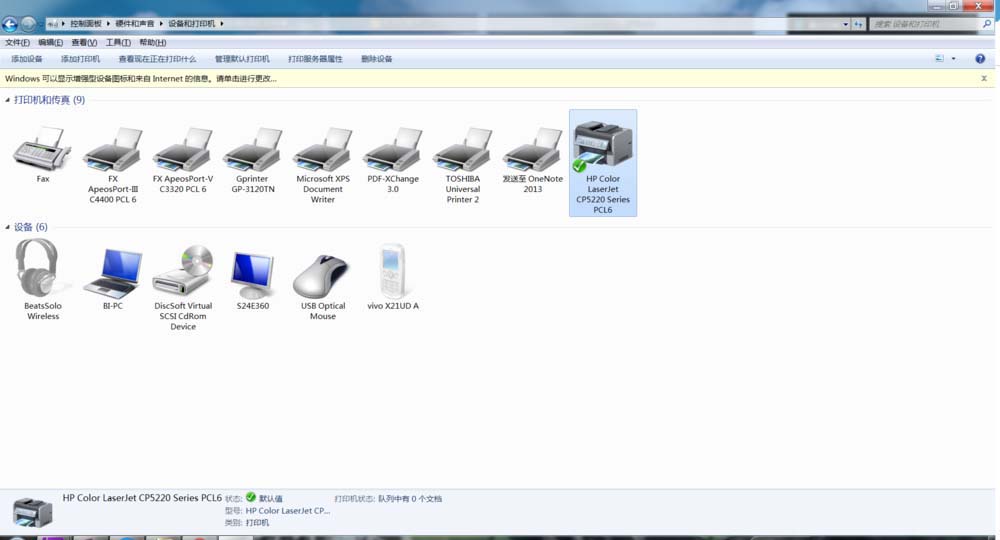This screenshot has width=1000, height=540.
Task: Select FX ApeosPort-III C4400 PCL 6 printer
Action: tap(113, 149)
